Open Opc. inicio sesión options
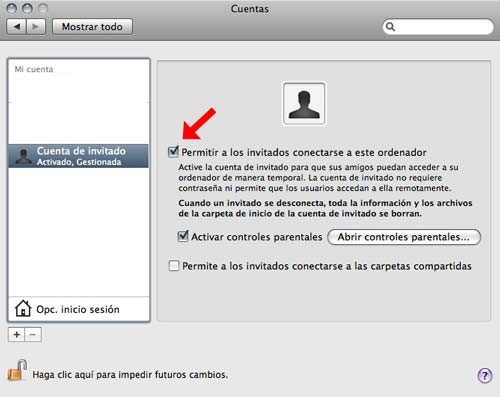Image resolution: width=500 pixels, height=397 pixels. pos(79,309)
